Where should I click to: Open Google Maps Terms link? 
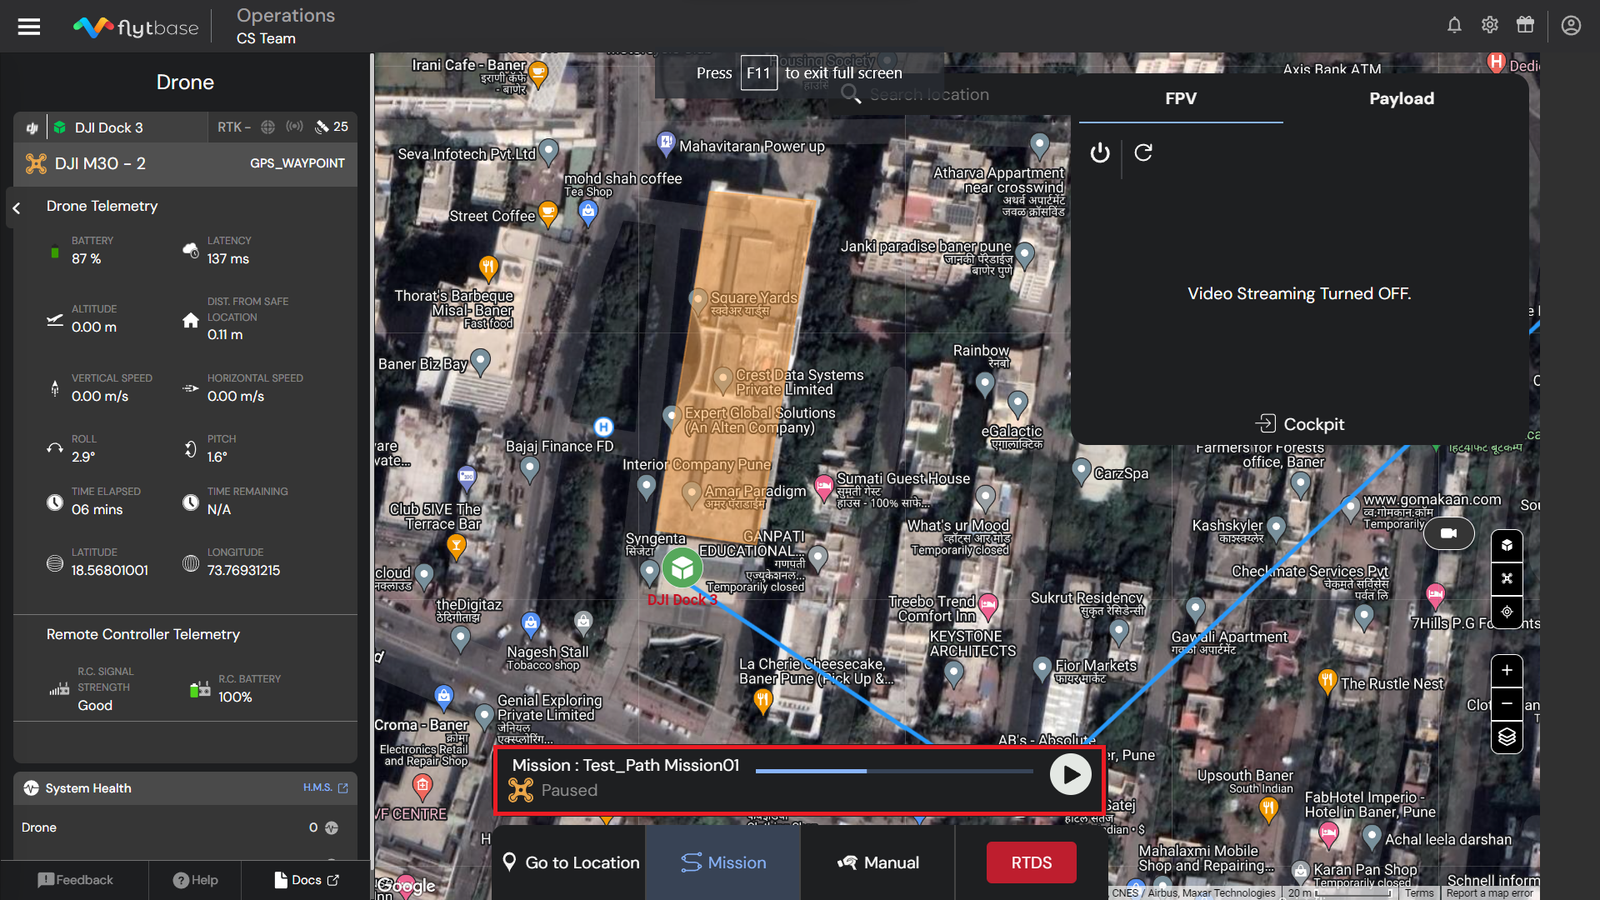coord(1419,893)
